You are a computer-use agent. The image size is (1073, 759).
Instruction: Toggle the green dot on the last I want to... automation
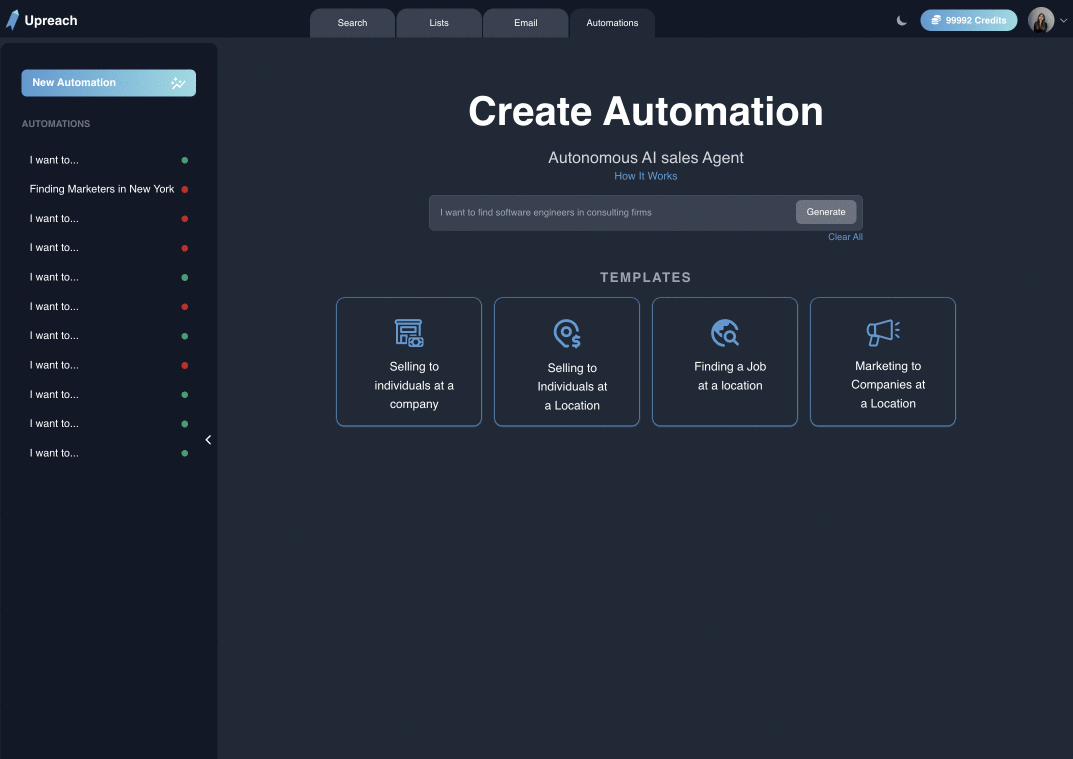click(x=184, y=452)
